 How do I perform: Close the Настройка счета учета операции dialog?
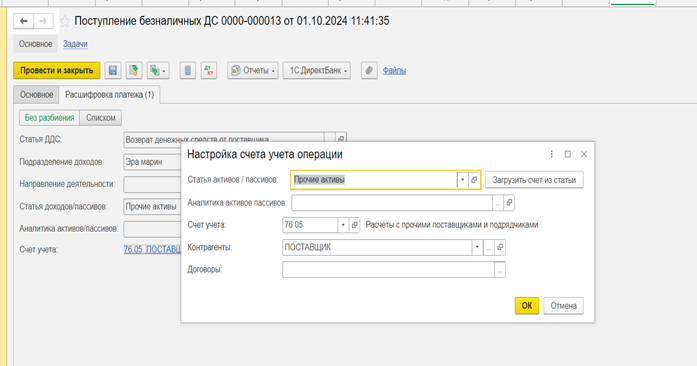(584, 154)
